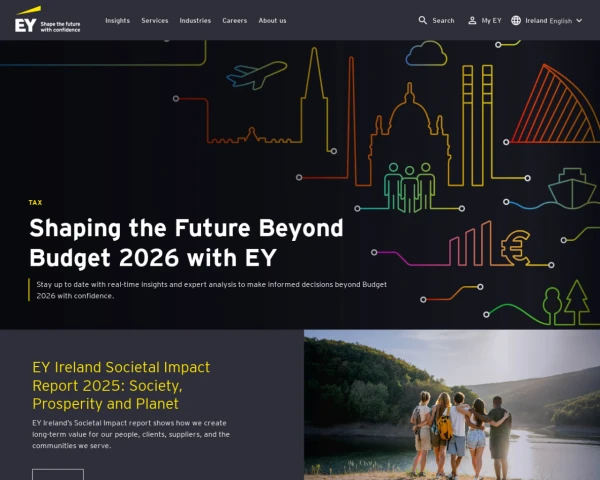Click the My EY text link
The height and width of the screenshot is (480, 600).
click(491, 21)
